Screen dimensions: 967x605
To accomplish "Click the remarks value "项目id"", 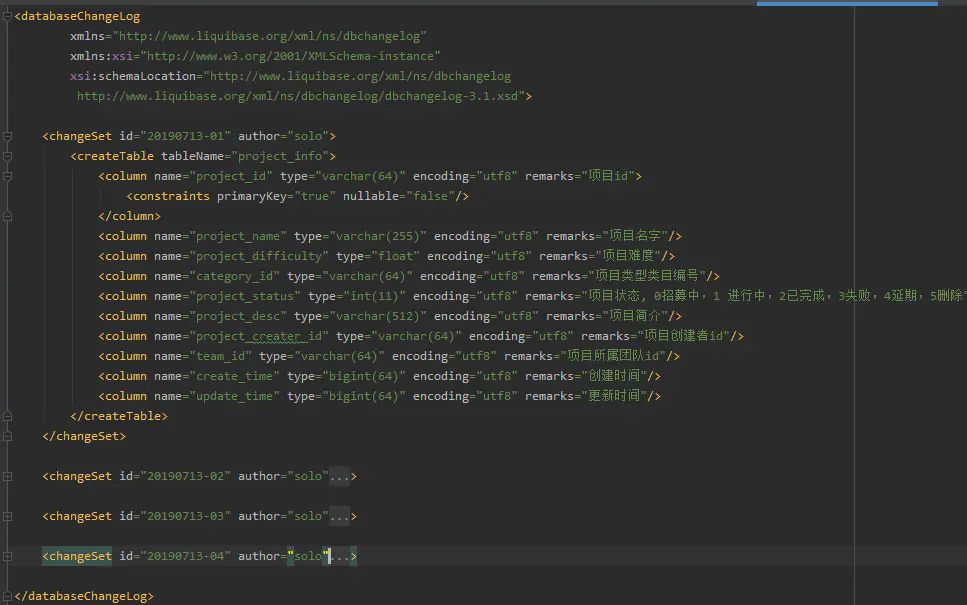I will point(608,176).
